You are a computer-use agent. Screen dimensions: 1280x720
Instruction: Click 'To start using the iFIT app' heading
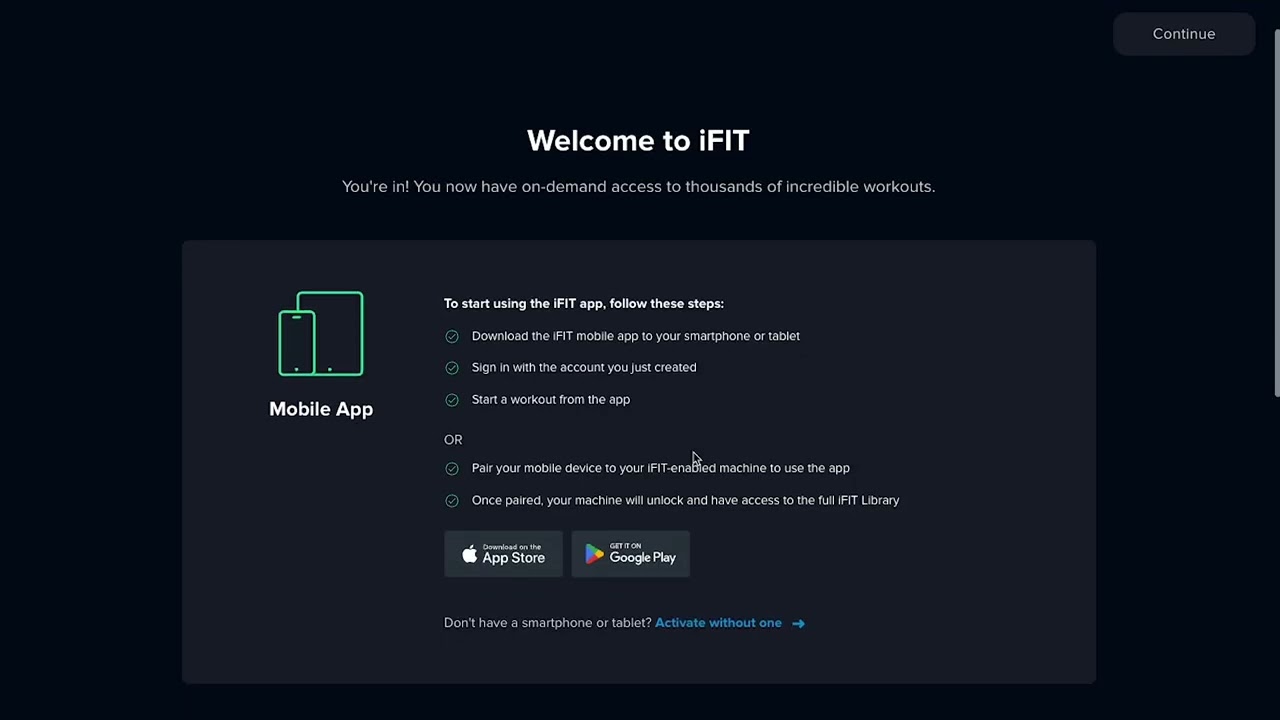[x=584, y=303]
